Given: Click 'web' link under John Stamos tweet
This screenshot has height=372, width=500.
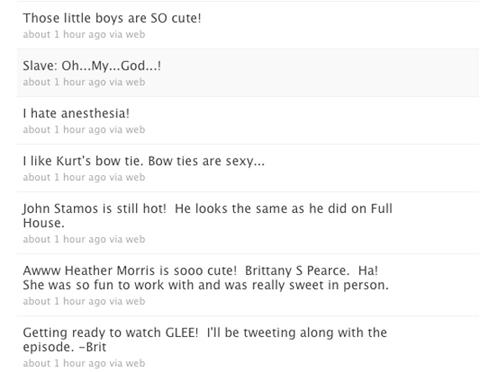Looking at the screenshot, I should (x=135, y=239).
